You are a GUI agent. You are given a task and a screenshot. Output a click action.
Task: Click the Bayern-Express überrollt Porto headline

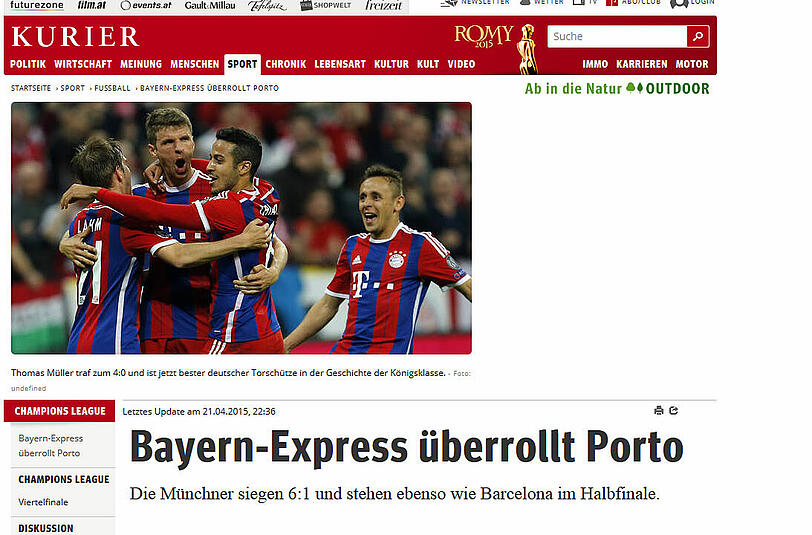(407, 447)
